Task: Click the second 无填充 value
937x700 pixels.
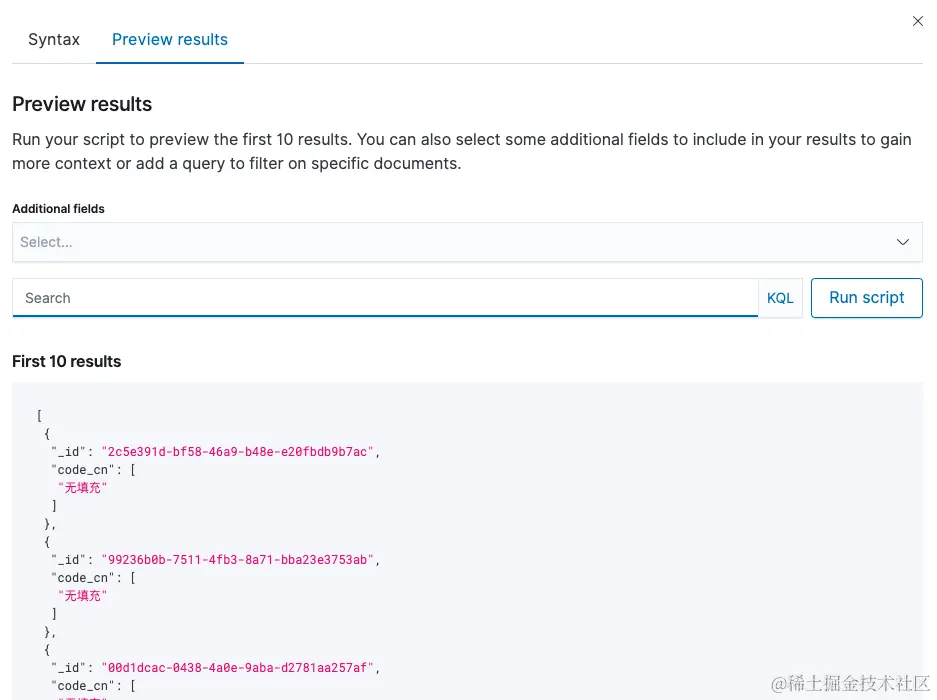Action: click(83, 596)
